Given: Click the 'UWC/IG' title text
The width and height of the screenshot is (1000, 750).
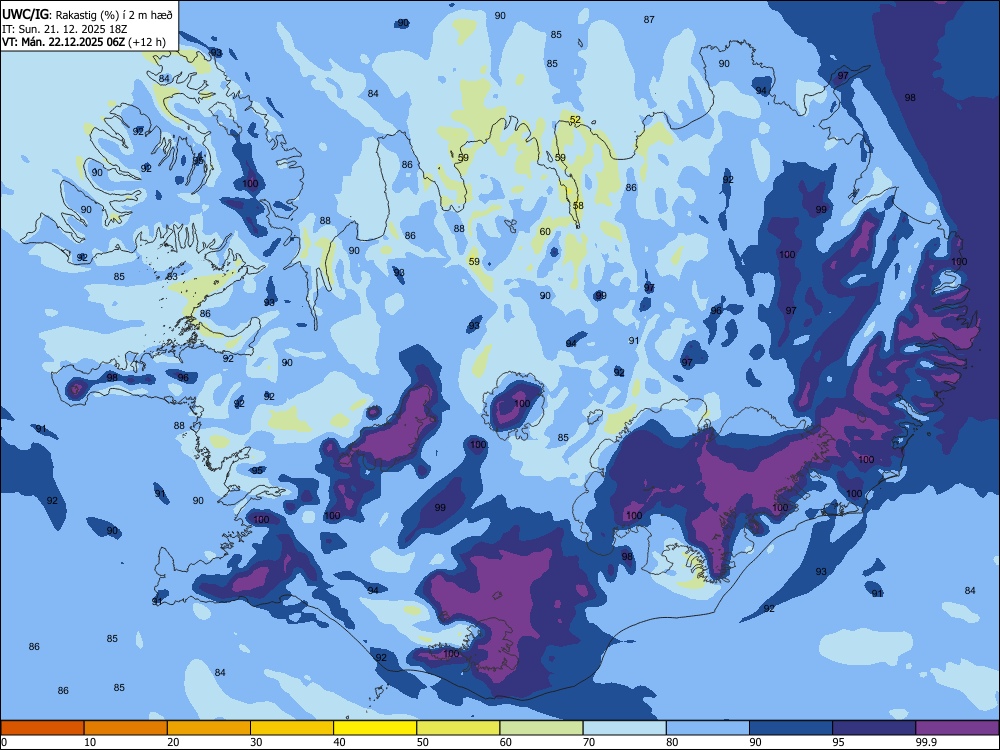Looking at the screenshot, I should [26, 14].
